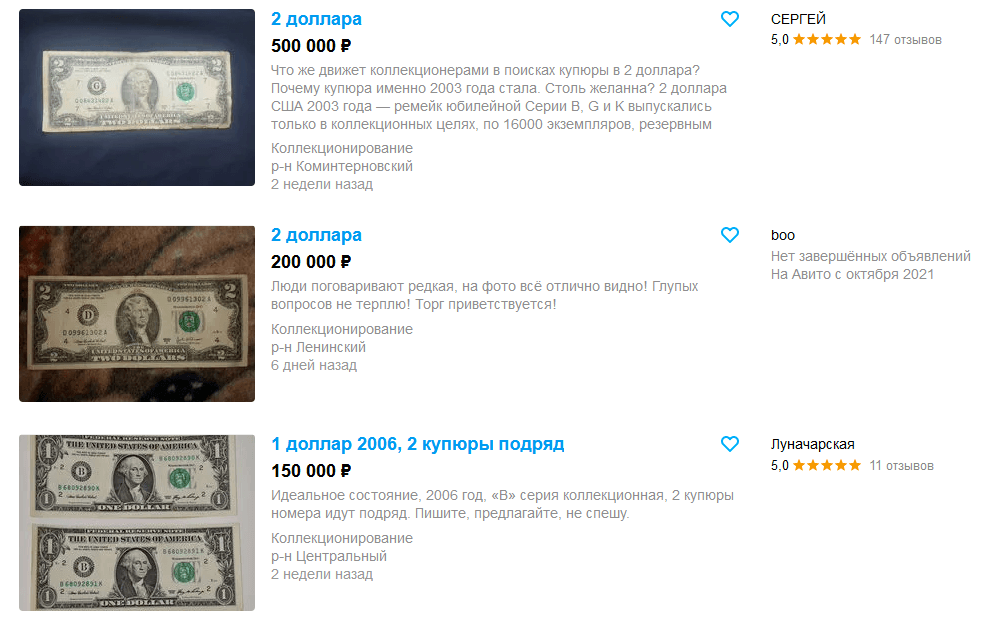Select the 150 000 ₽ price
The width and height of the screenshot is (1000, 625).
pyautogui.click(x=311, y=471)
